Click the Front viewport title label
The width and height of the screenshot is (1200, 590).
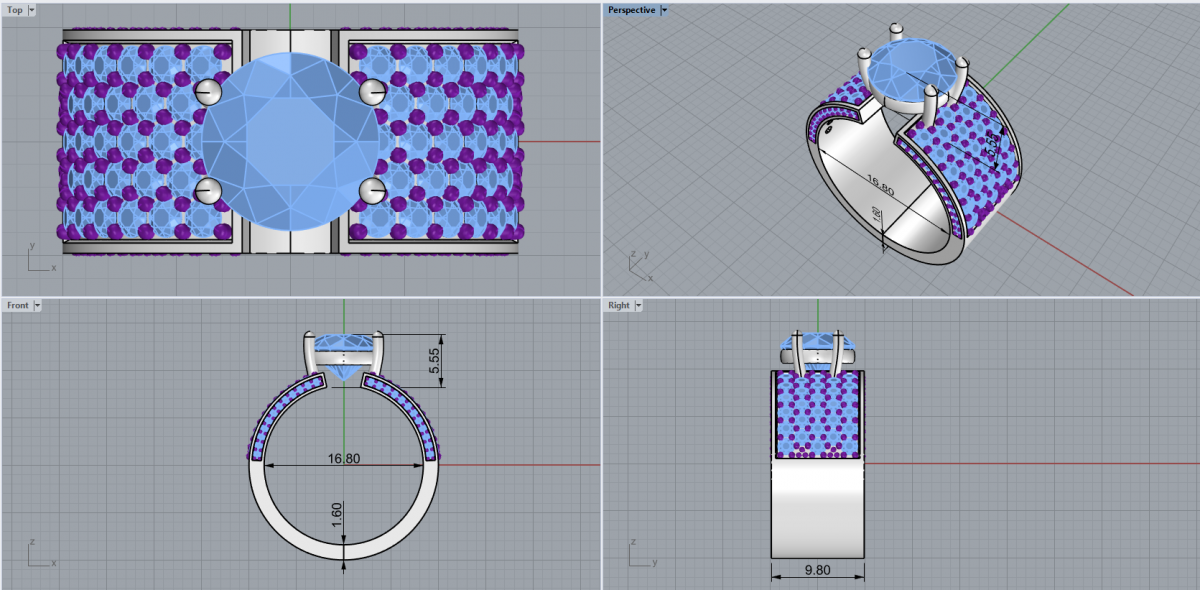[x=18, y=305]
